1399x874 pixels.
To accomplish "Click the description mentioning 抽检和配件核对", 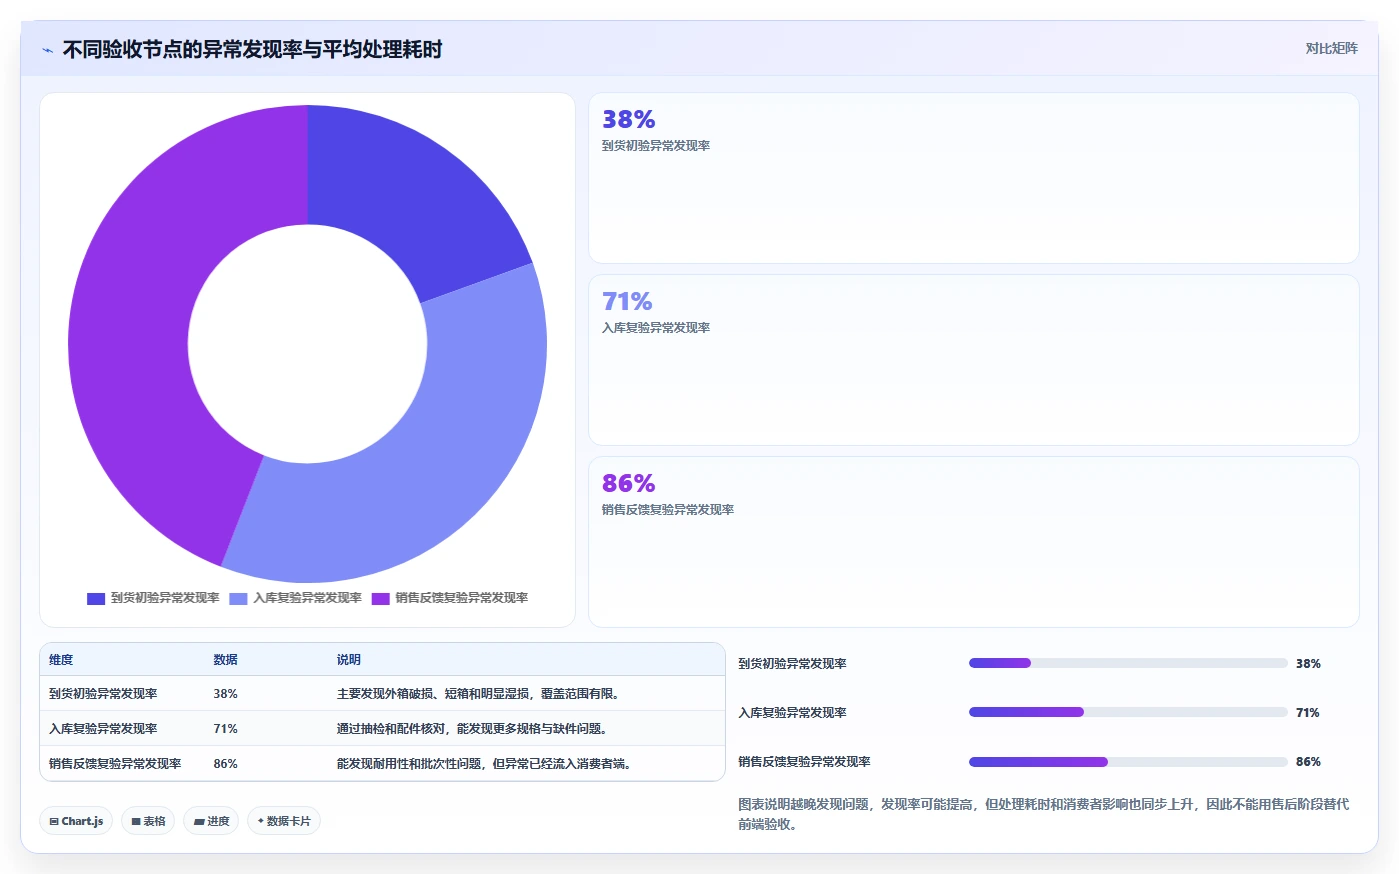I will tap(472, 729).
